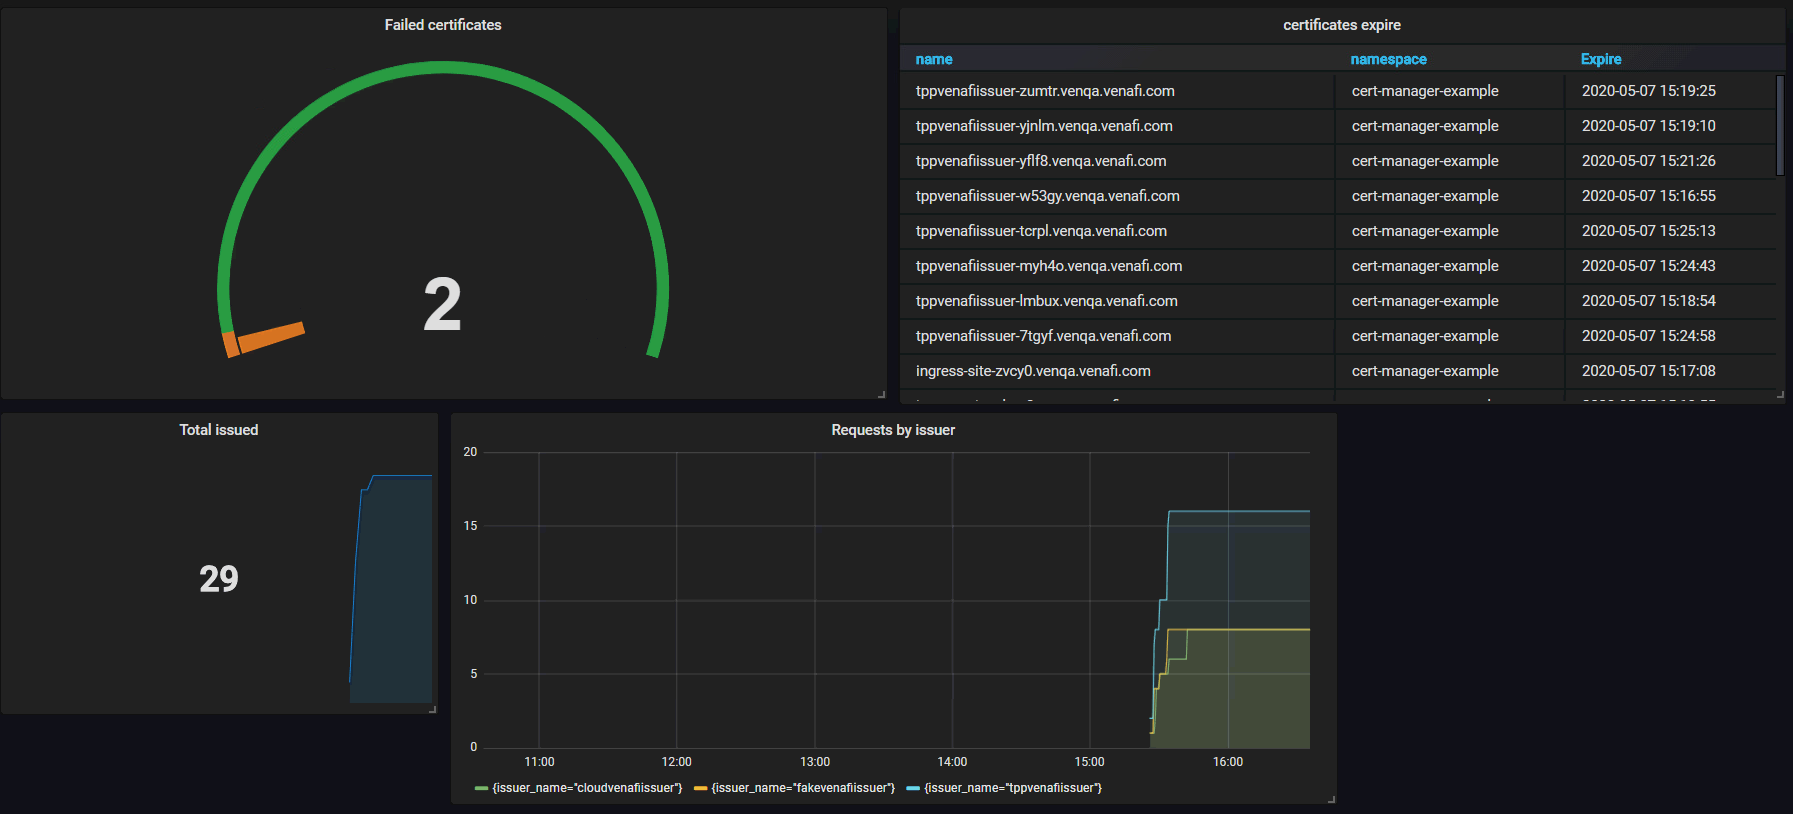1793x814 pixels.
Task: Click the Requests by issuer resize handle
Action: pos(1331,799)
